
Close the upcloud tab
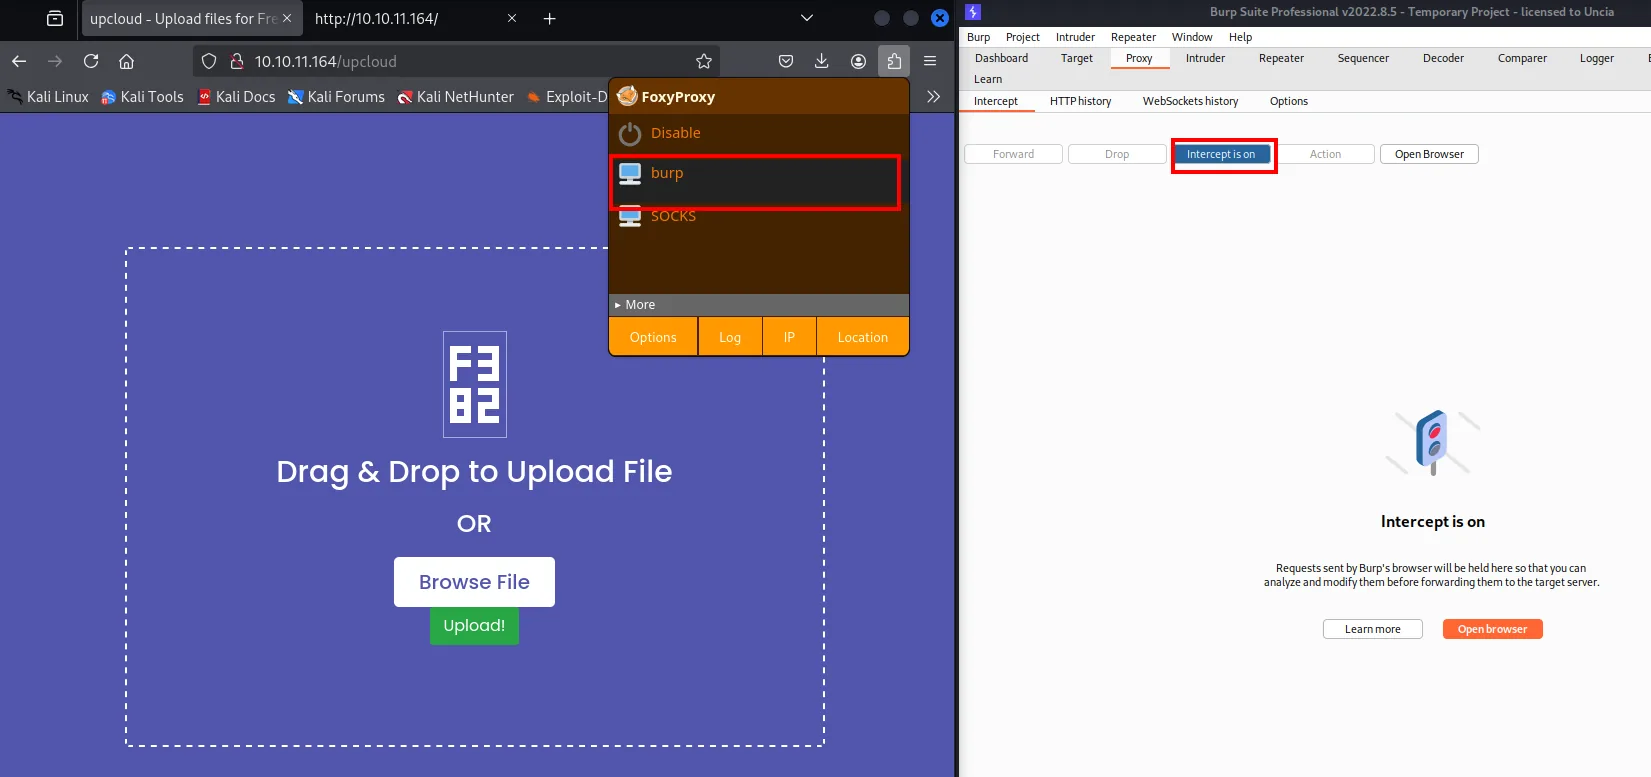pyautogui.click(x=287, y=18)
